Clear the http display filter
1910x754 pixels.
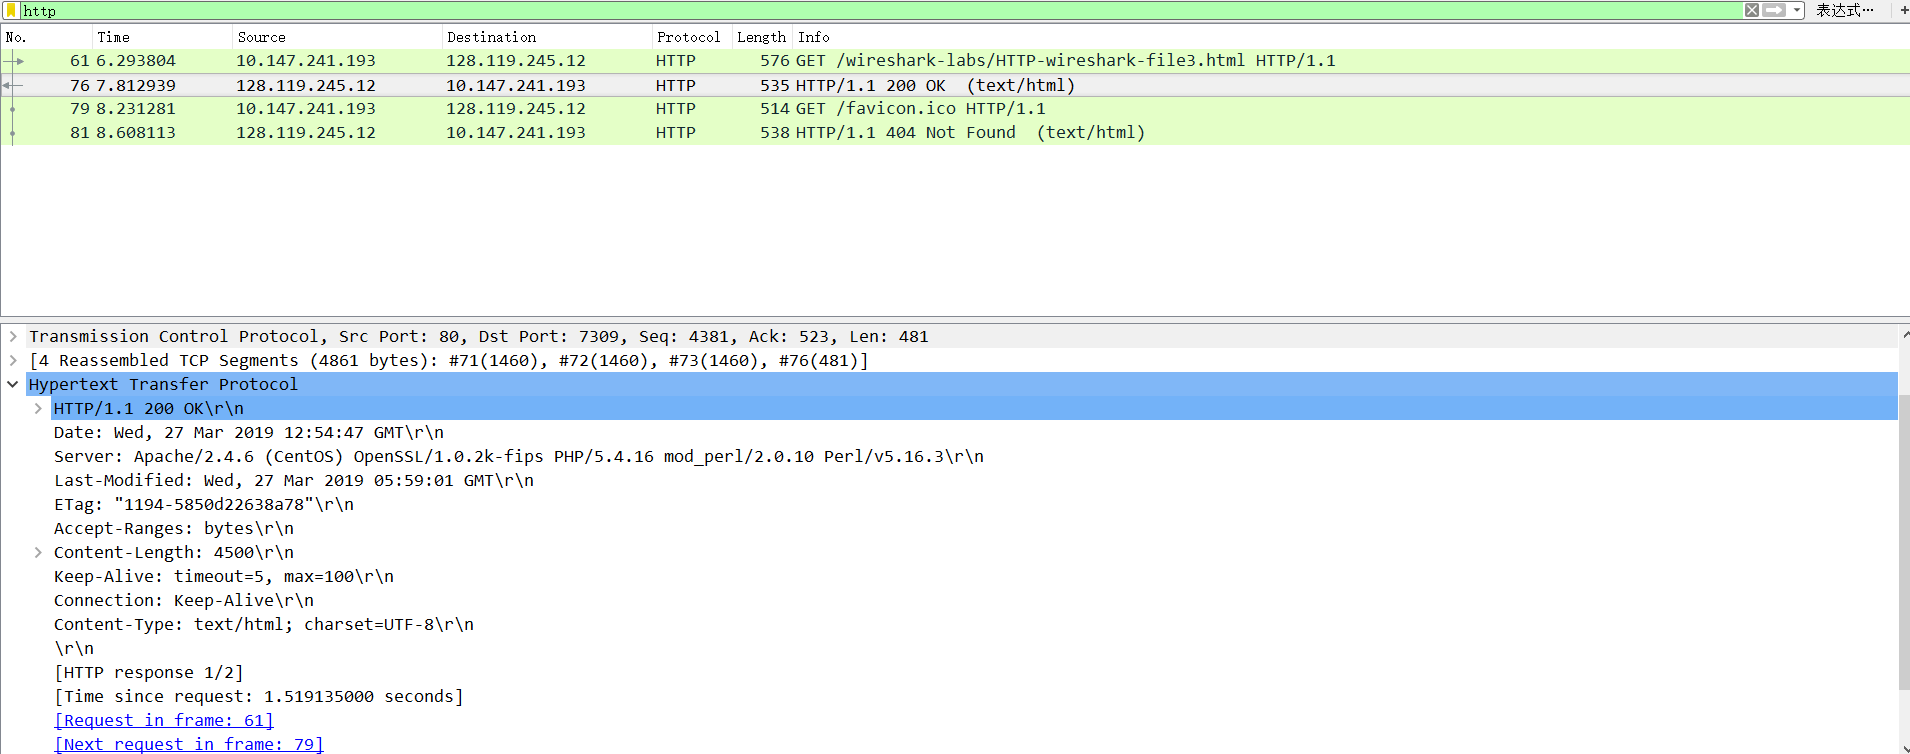click(x=1752, y=10)
